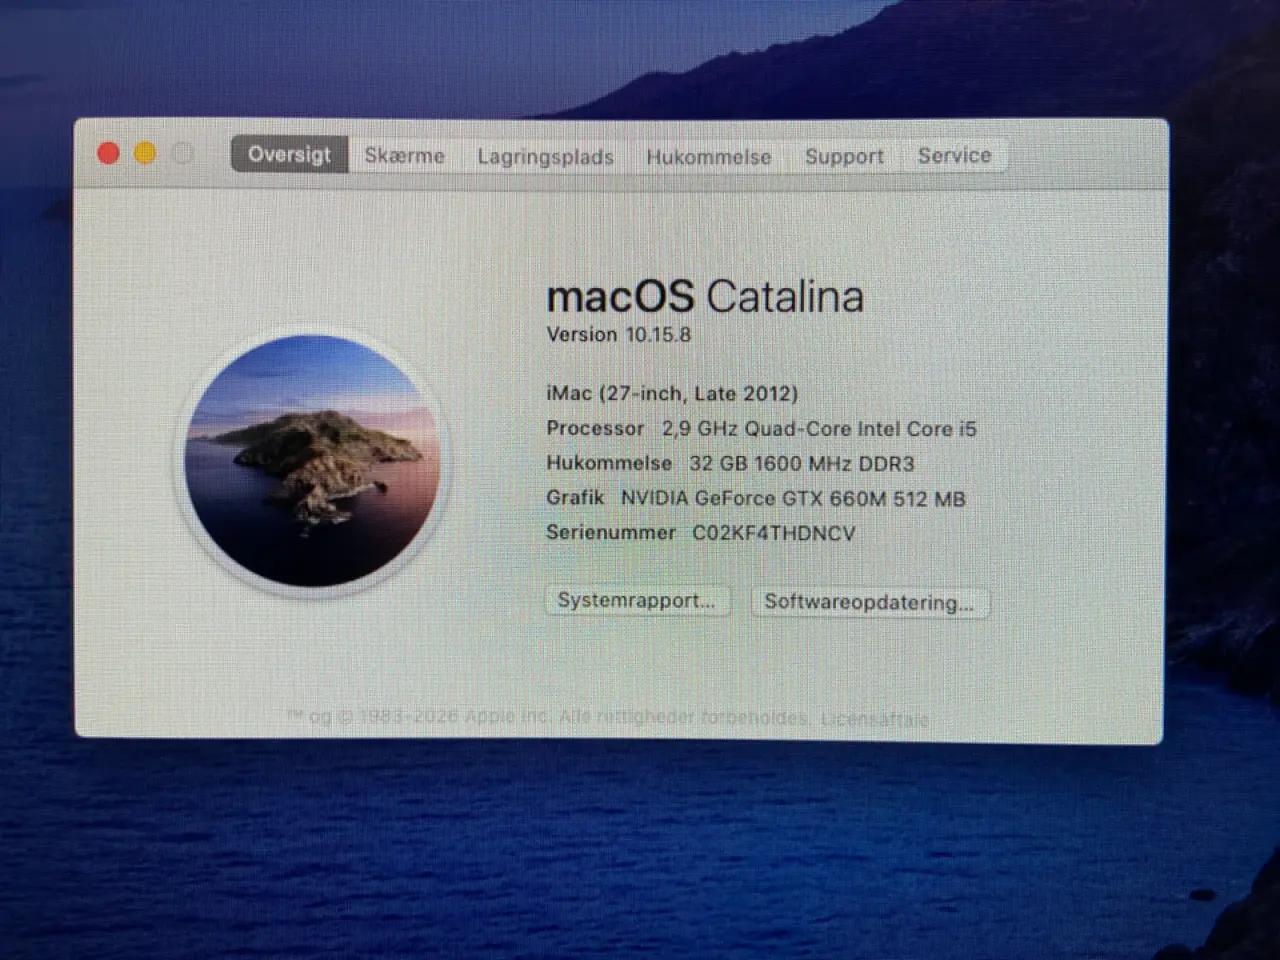Open the Licensaftale link

874,719
